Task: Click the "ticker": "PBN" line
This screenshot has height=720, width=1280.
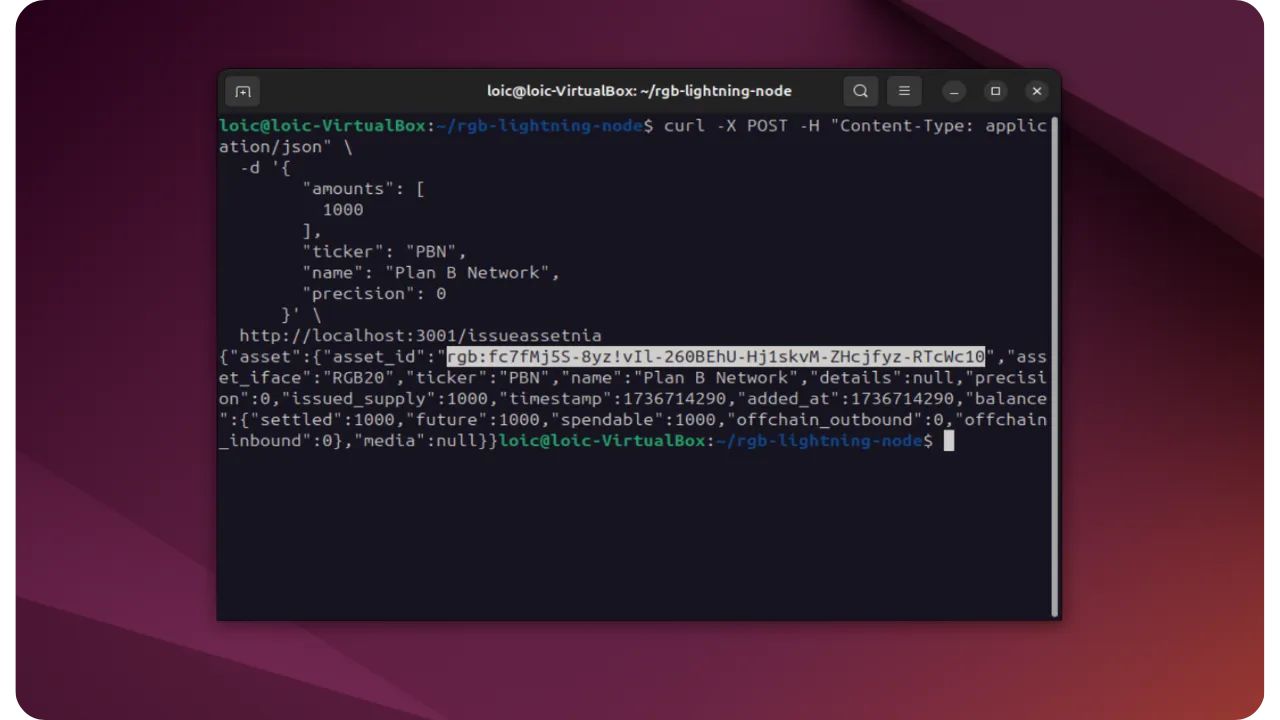Action: pos(384,252)
